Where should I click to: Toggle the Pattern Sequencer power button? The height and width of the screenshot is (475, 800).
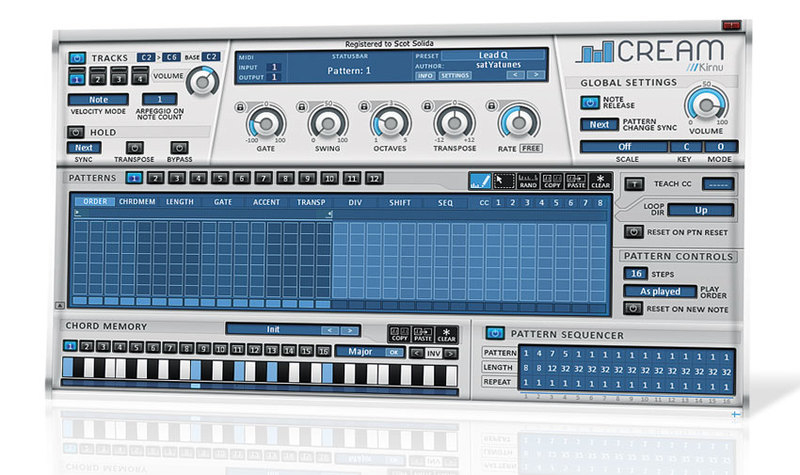click(494, 333)
